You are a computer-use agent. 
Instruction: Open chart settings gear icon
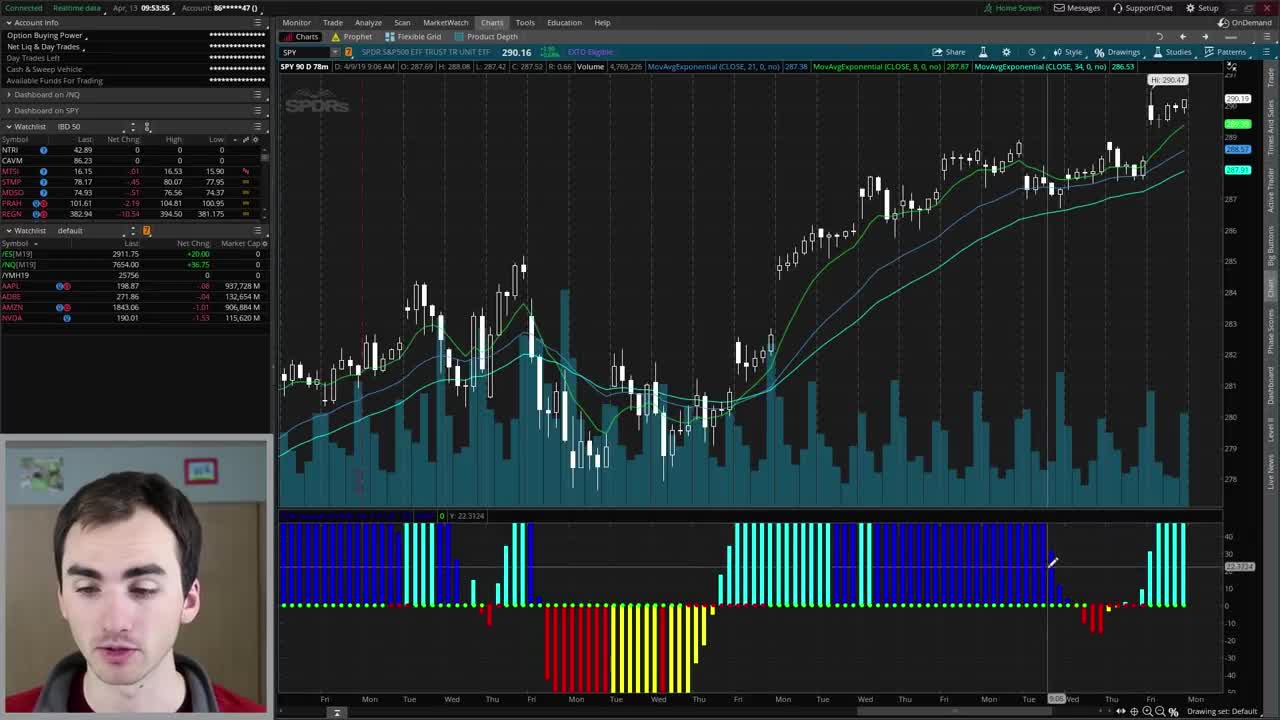click(1007, 52)
